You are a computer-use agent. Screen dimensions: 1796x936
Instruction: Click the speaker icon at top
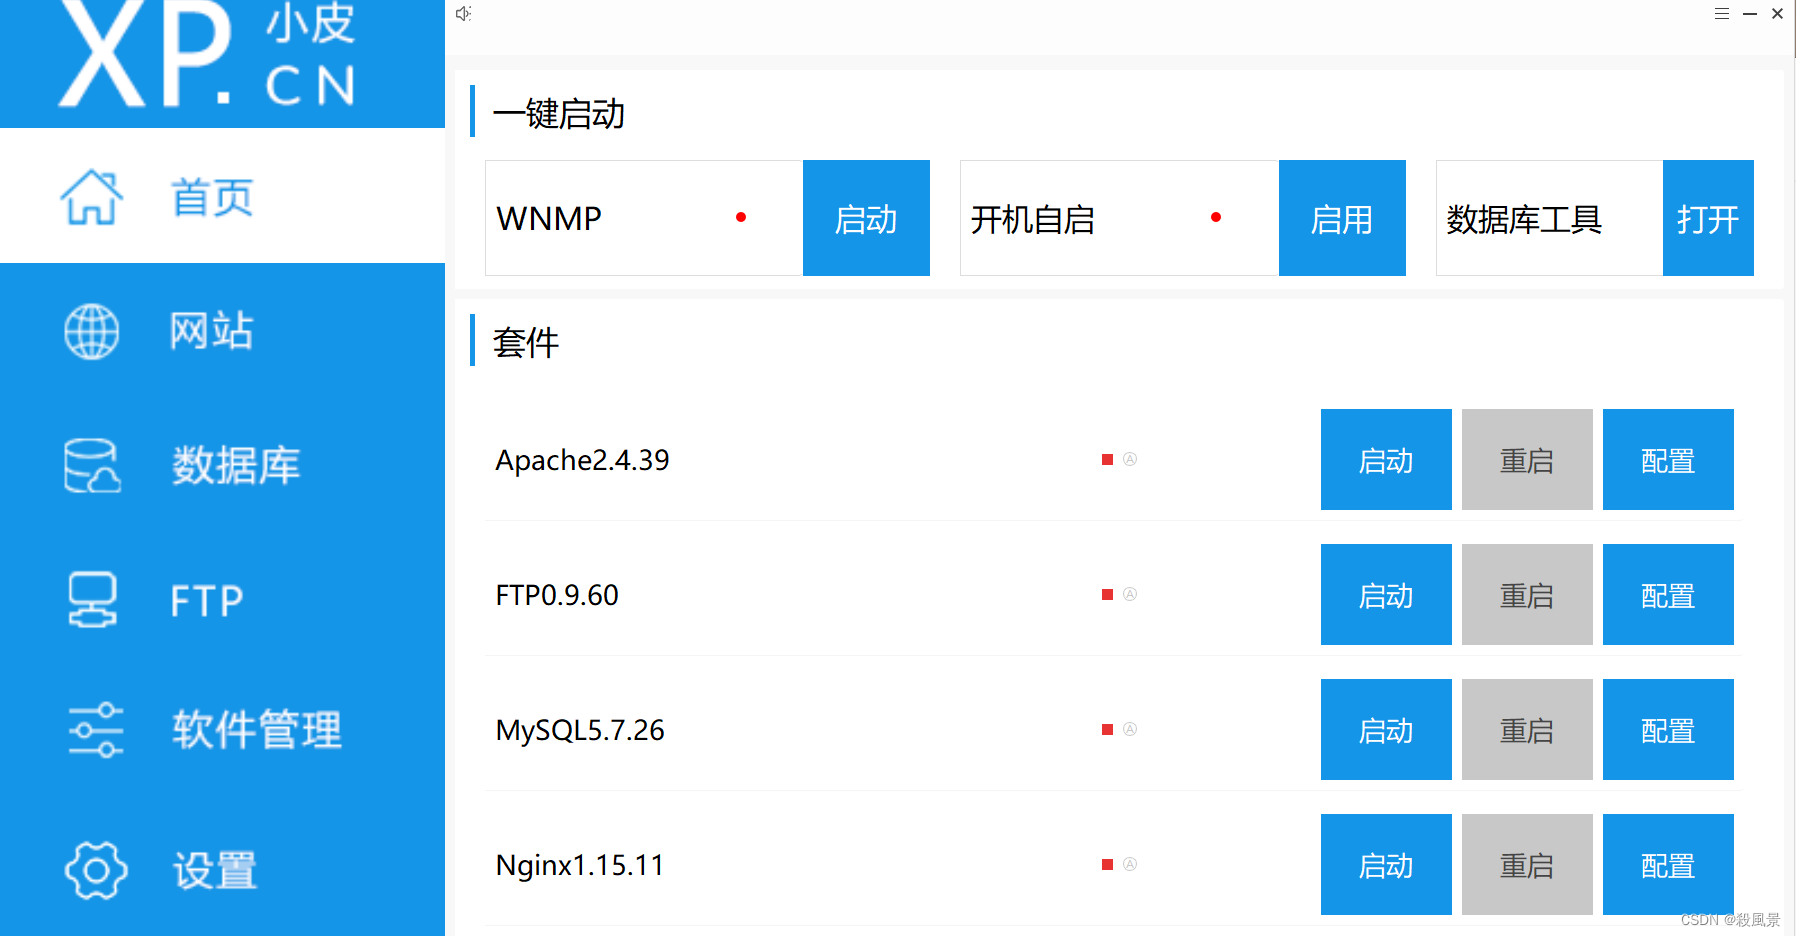463,14
